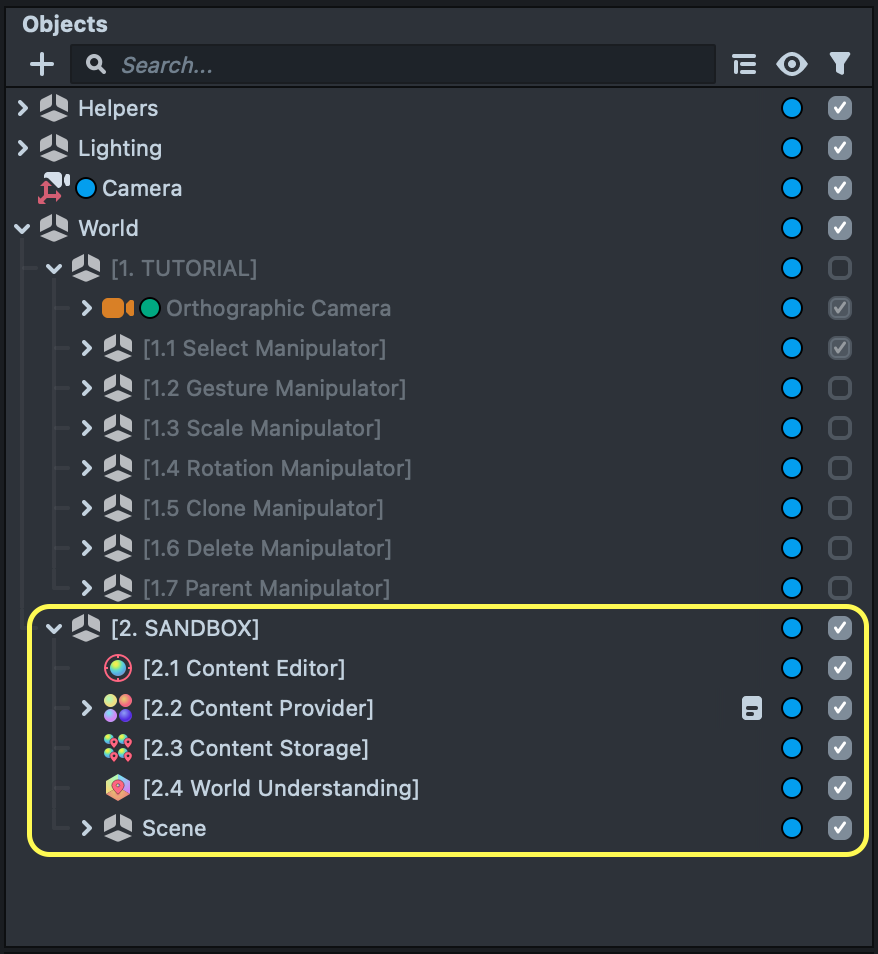878x954 pixels.
Task: Uncheck the Helpers enabled checkbox
Action: point(840,108)
